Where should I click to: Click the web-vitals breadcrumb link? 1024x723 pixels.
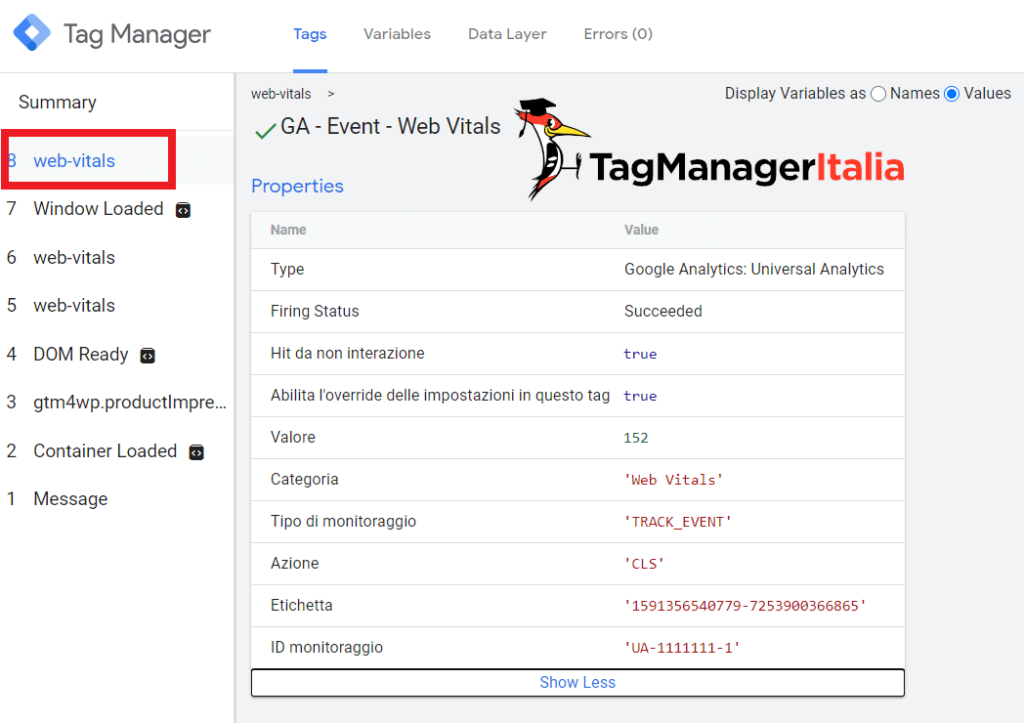pos(281,94)
